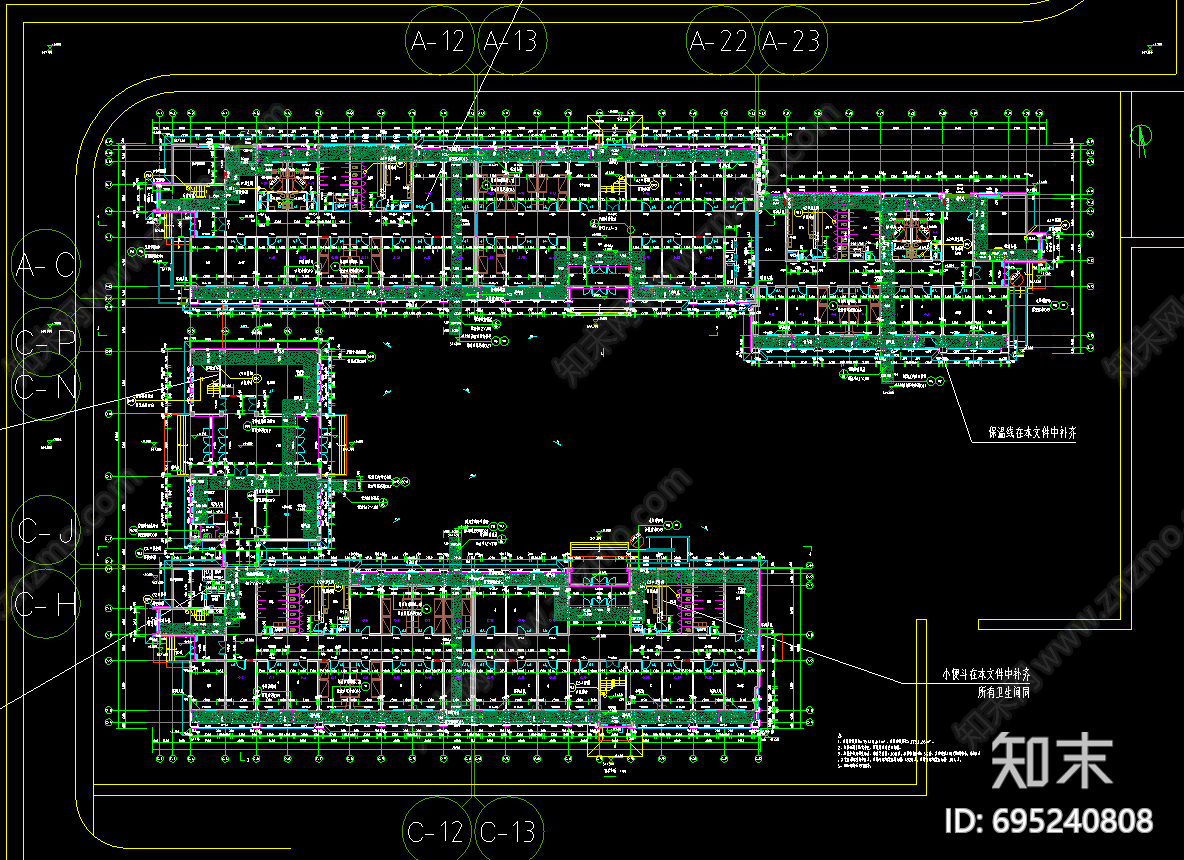Click the C-N grid bubble
The image size is (1184, 860).
[46, 386]
